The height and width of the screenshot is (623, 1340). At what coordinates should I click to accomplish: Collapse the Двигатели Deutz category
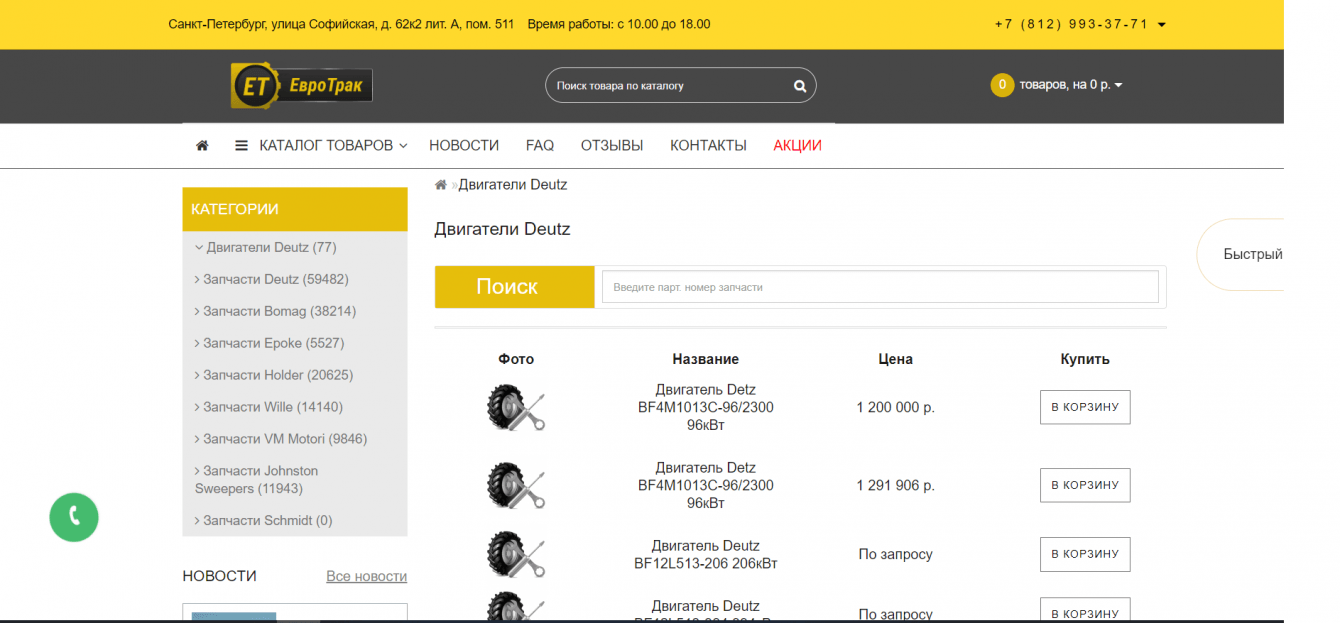coord(198,247)
